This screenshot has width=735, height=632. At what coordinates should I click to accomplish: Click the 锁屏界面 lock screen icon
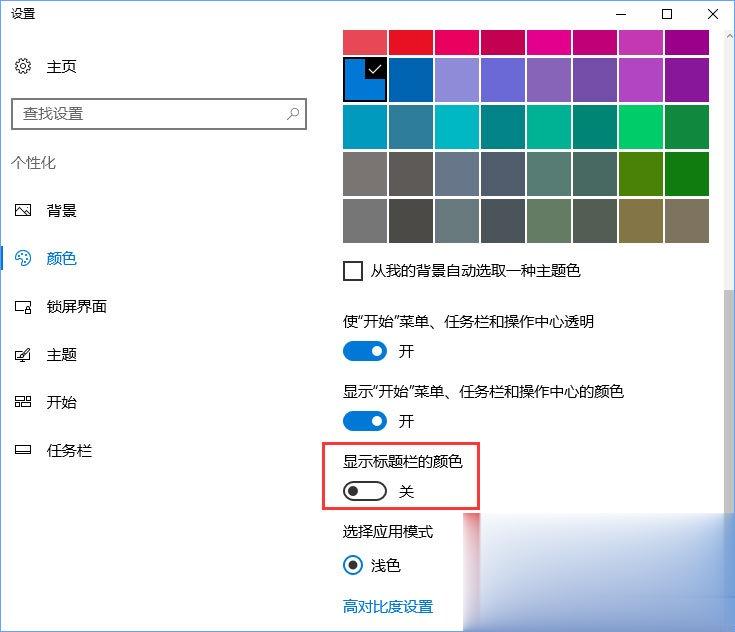click(x=22, y=307)
